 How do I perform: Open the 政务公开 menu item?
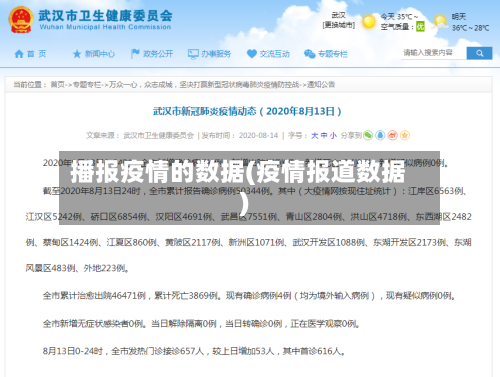click(x=158, y=54)
